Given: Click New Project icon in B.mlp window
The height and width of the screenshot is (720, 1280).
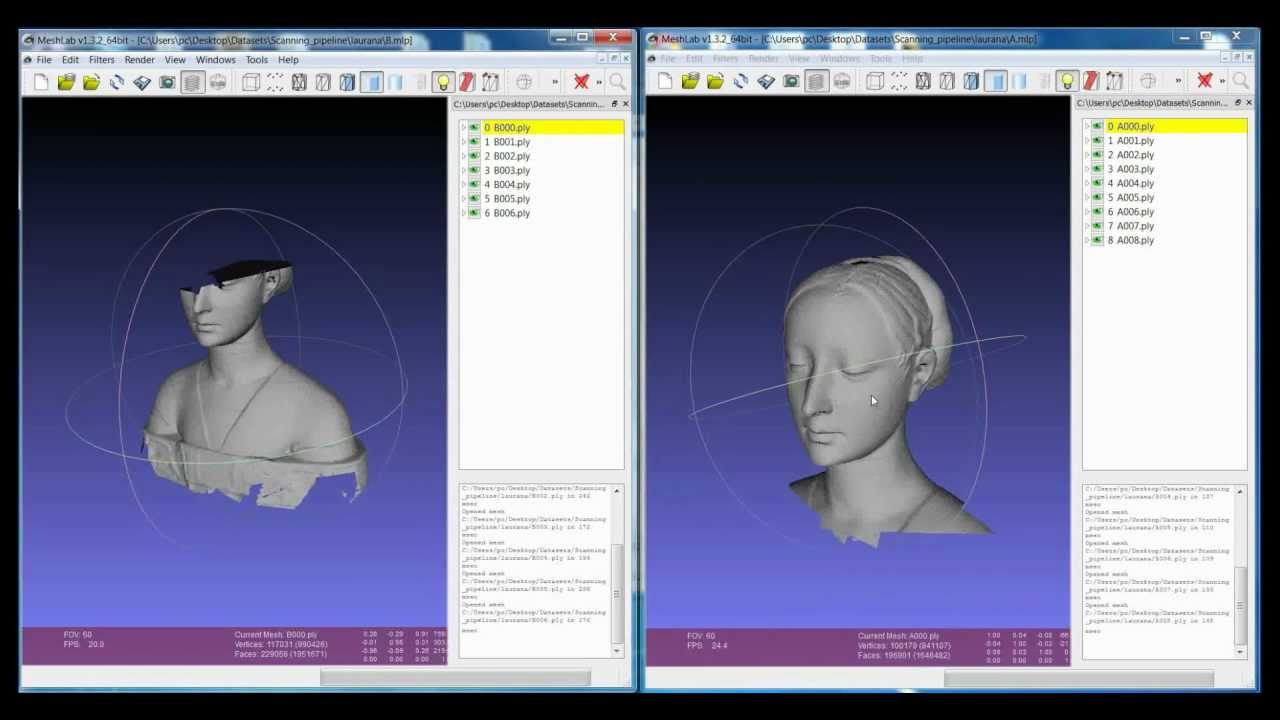Looking at the screenshot, I should click(x=41, y=82).
